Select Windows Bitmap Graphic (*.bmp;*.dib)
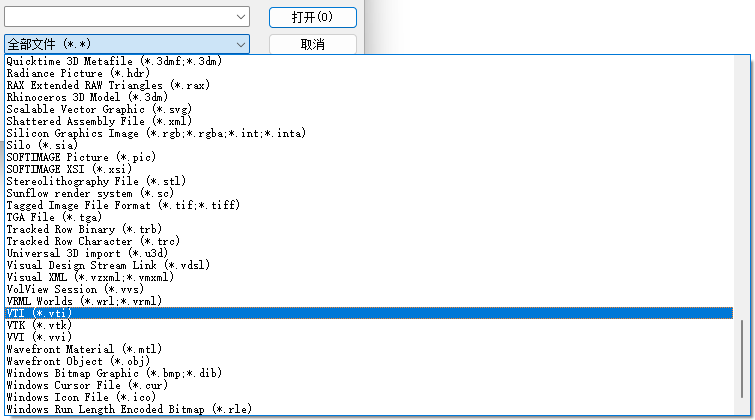 [369, 373]
